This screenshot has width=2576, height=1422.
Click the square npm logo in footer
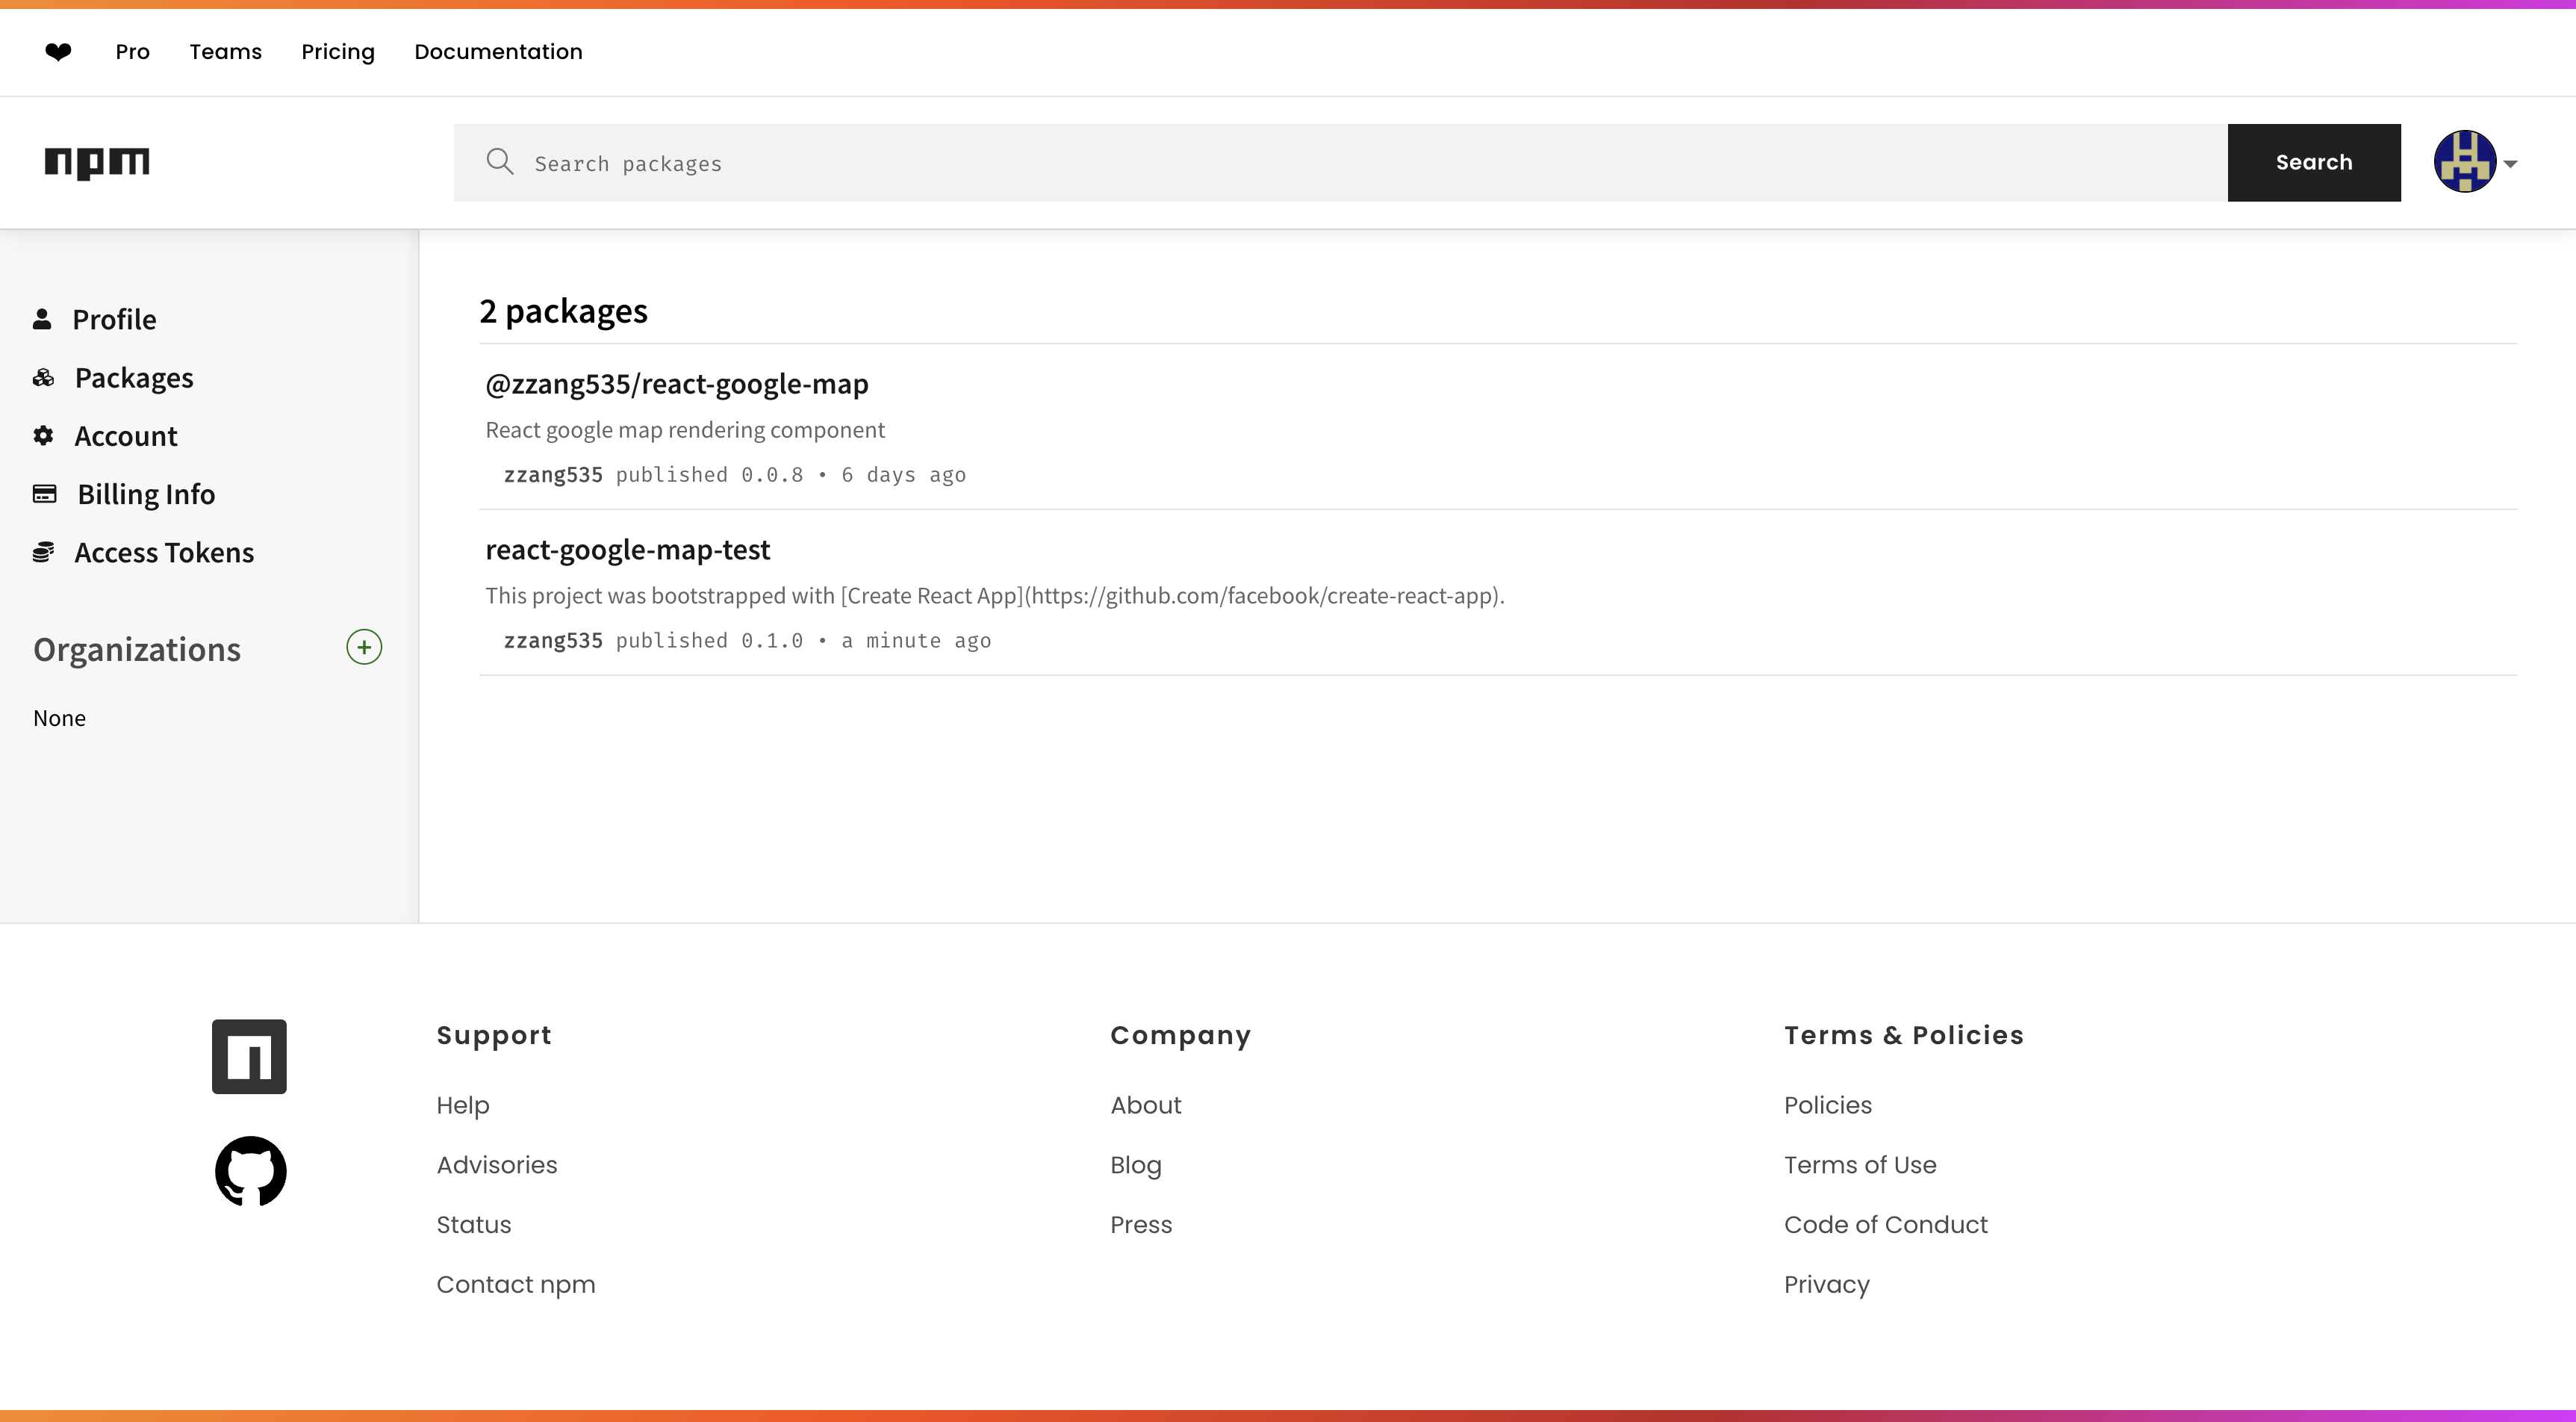[x=249, y=1056]
